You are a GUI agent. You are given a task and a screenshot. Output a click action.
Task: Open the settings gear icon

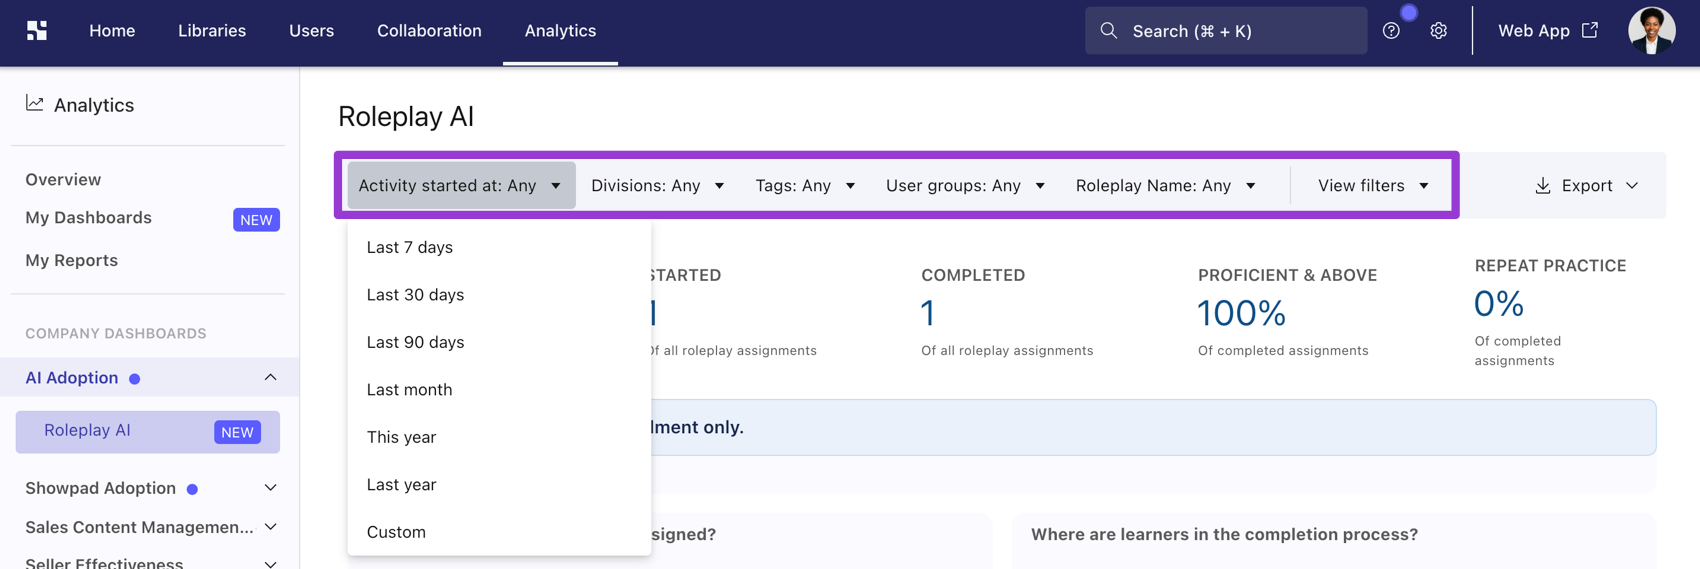pyautogui.click(x=1438, y=31)
